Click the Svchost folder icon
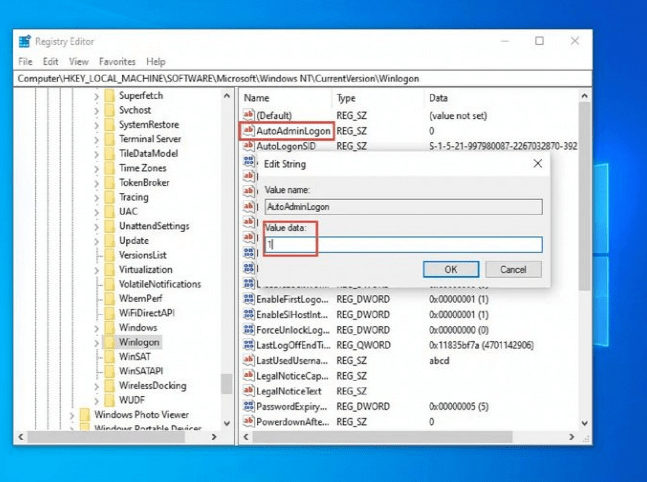 tap(109, 110)
